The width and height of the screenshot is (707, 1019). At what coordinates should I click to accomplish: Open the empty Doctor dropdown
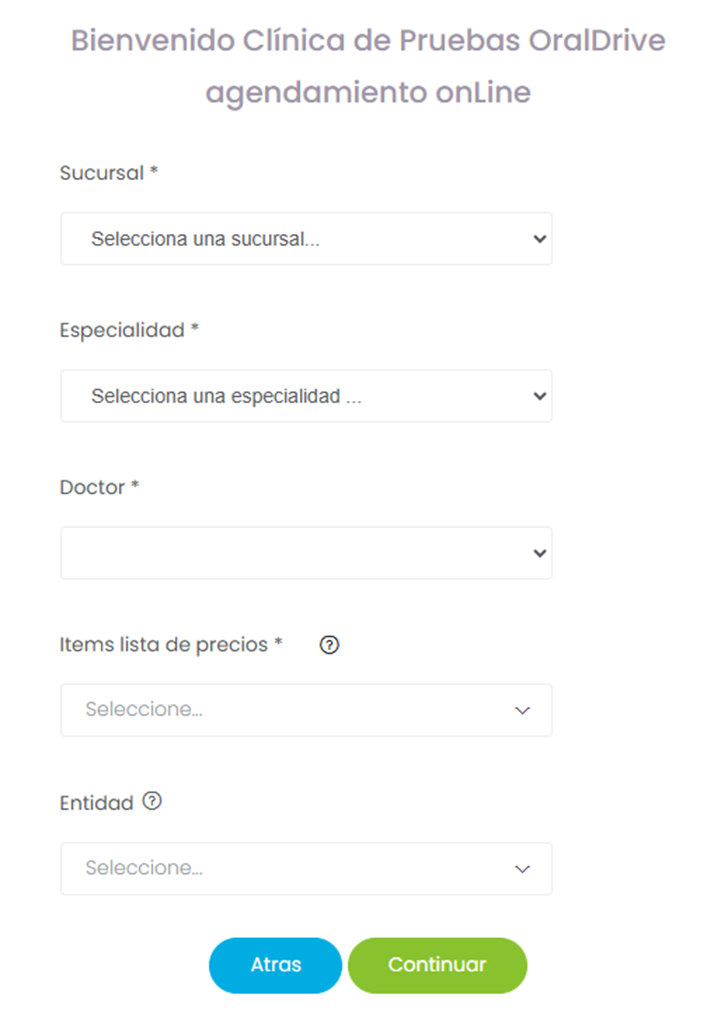pyautogui.click(x=305, y=553)
